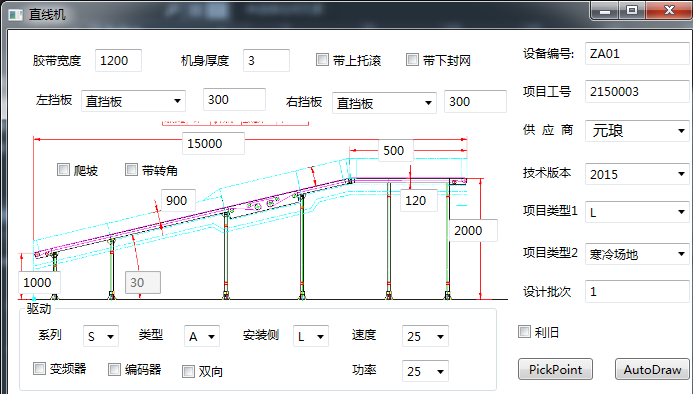693x394 pixels.
Task: Check the 利旧 option
Action: click(x=525, y=332)
